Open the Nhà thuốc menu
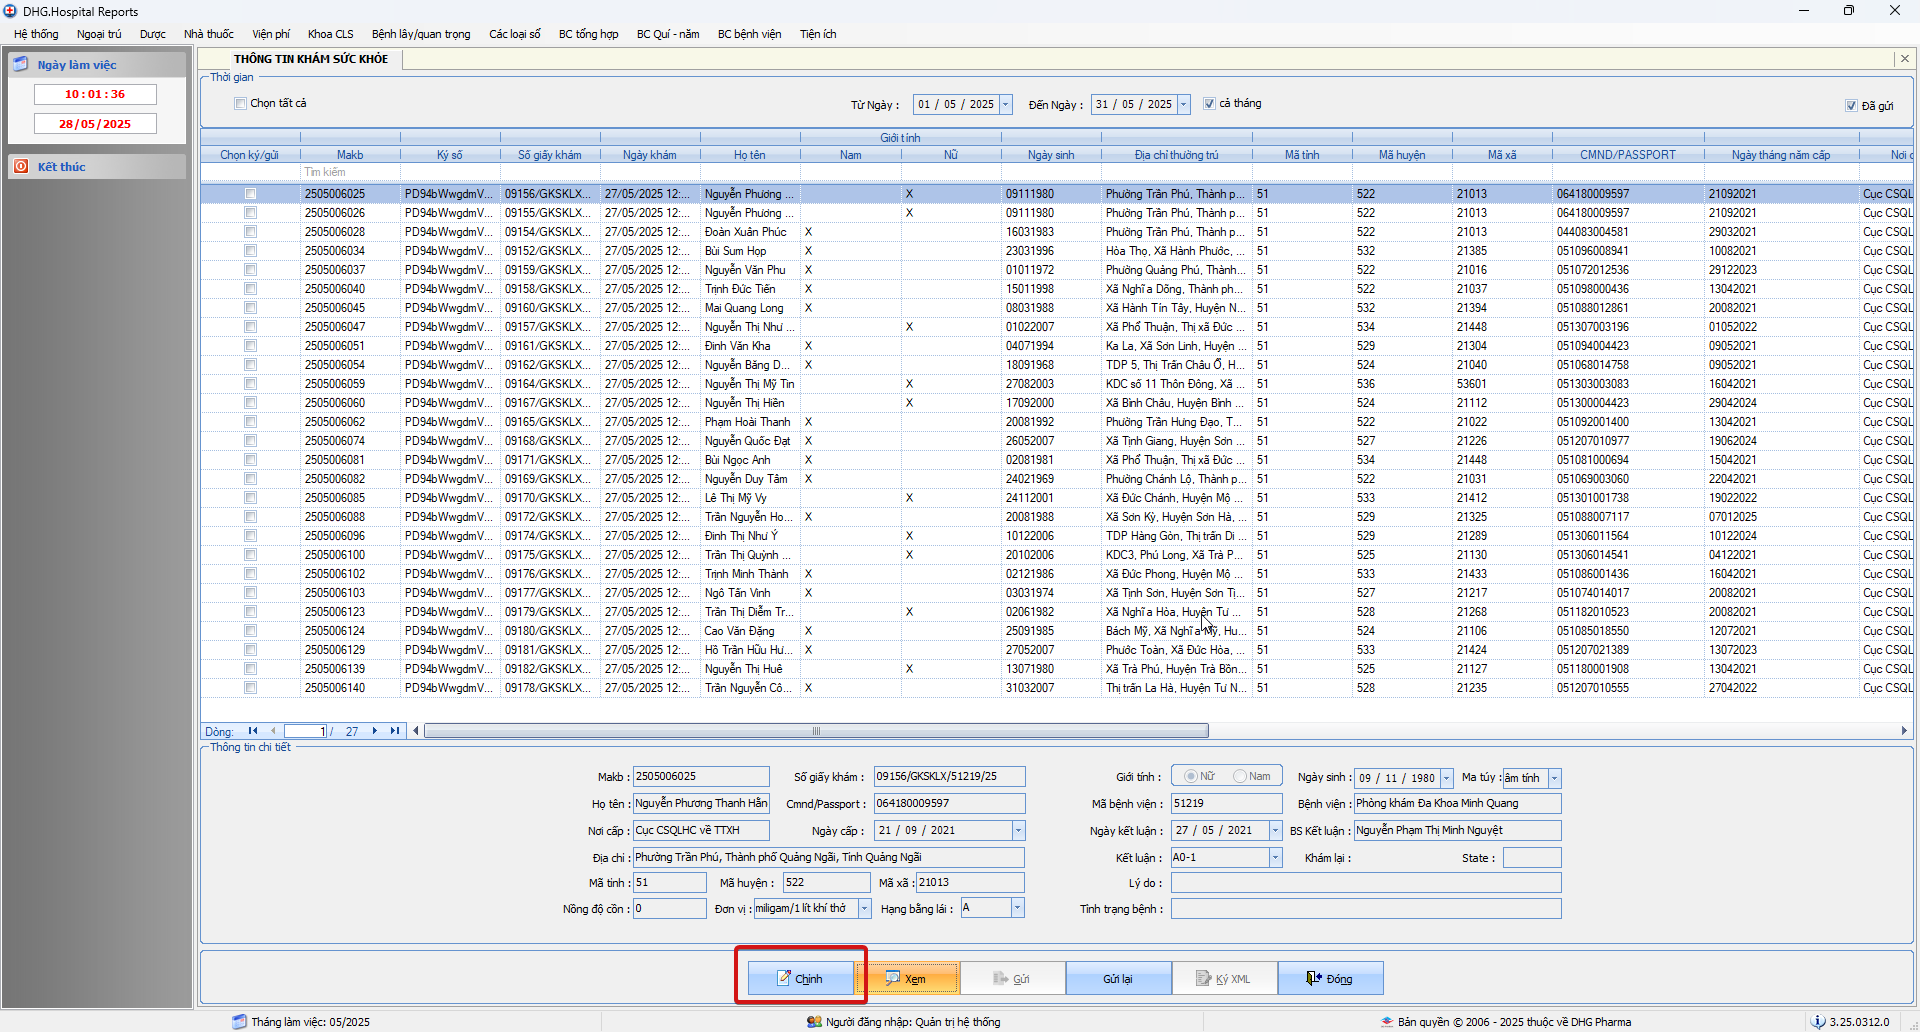 209,34
